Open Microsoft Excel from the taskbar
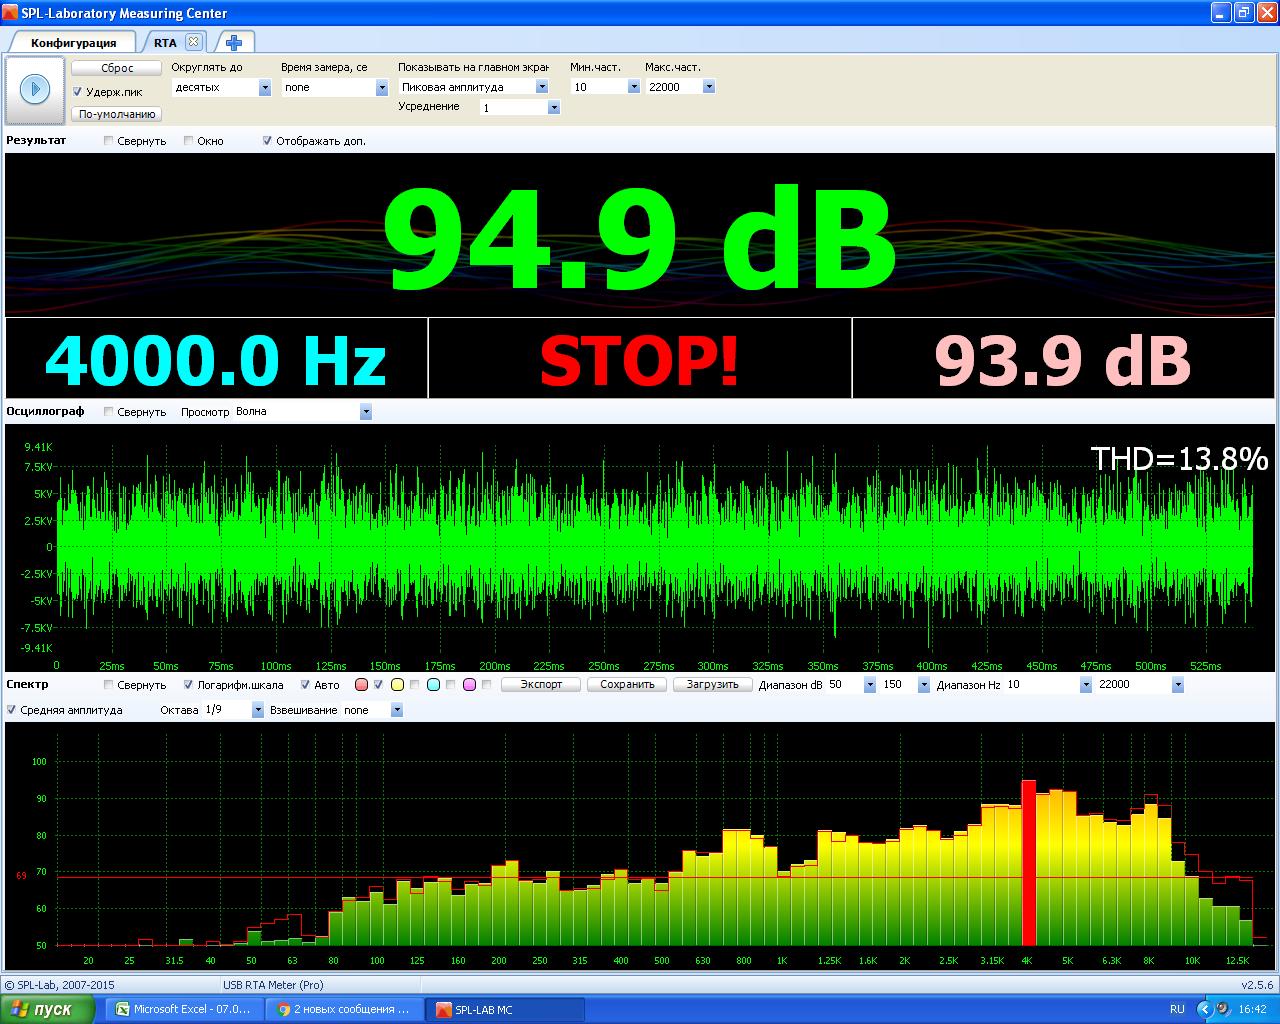 coord(184,1009)
